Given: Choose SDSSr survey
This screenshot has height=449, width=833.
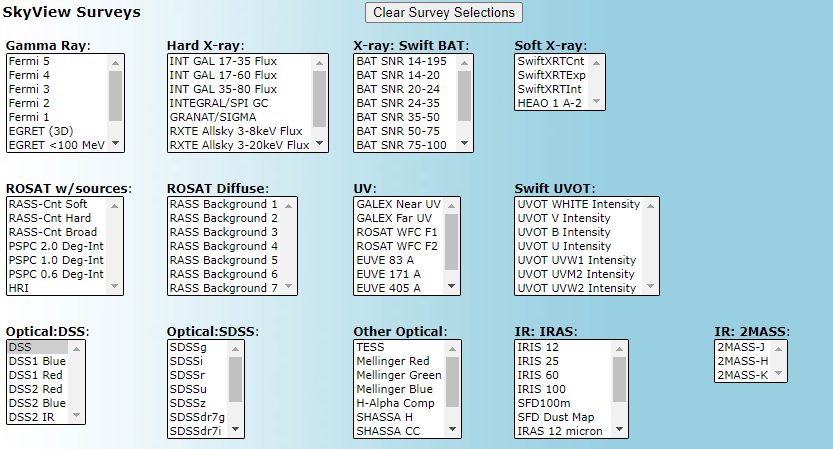Looking at the screenshot, I should (198, 375).
